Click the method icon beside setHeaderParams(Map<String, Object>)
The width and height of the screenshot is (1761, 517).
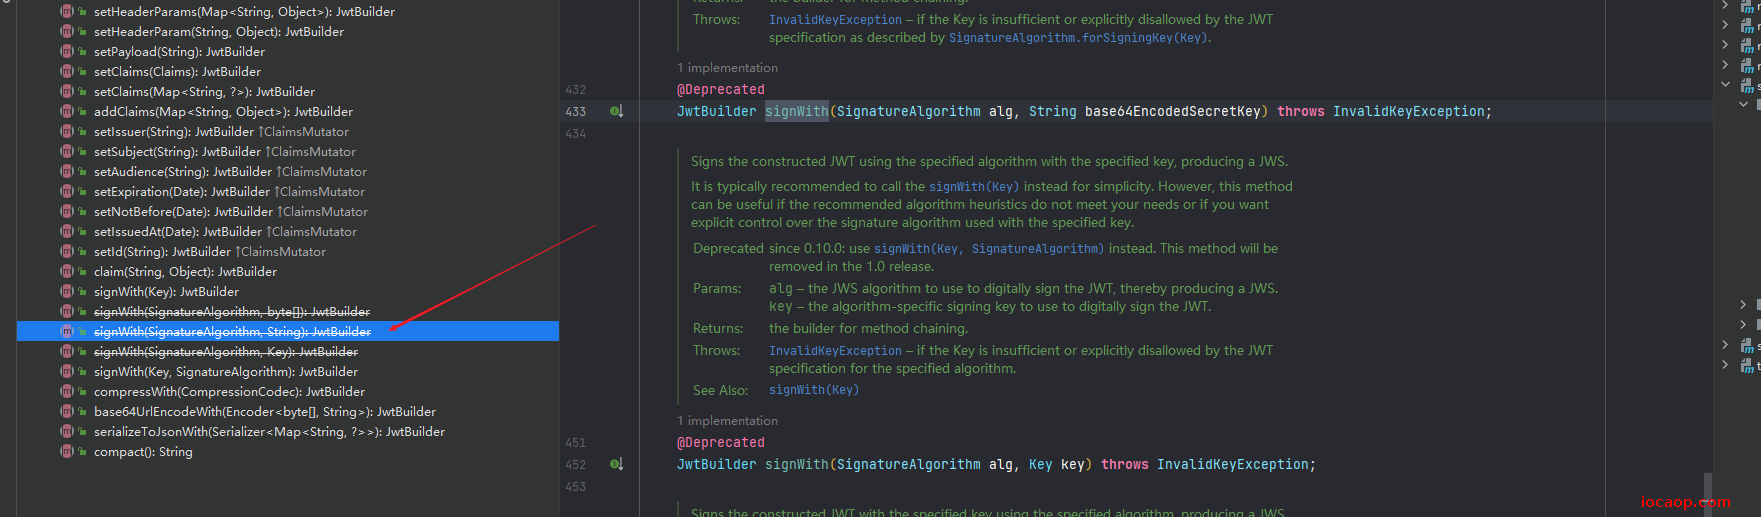click(x=67, y=11)
